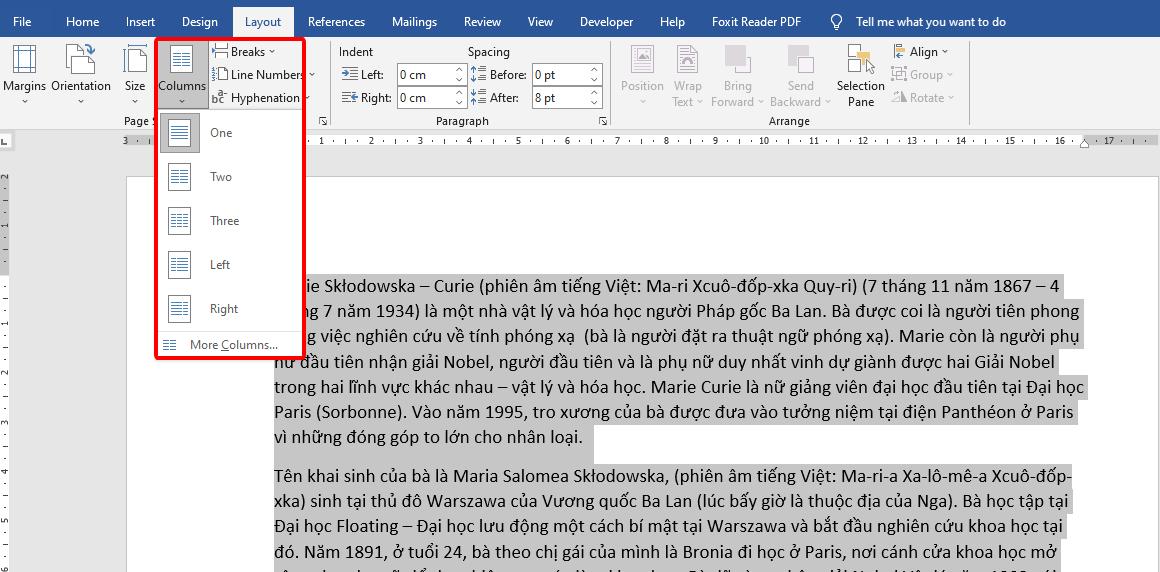Viewport: 1160px width, 572px height.
Task: Expand the Send Backward arrow
Action: pos(826,102)
